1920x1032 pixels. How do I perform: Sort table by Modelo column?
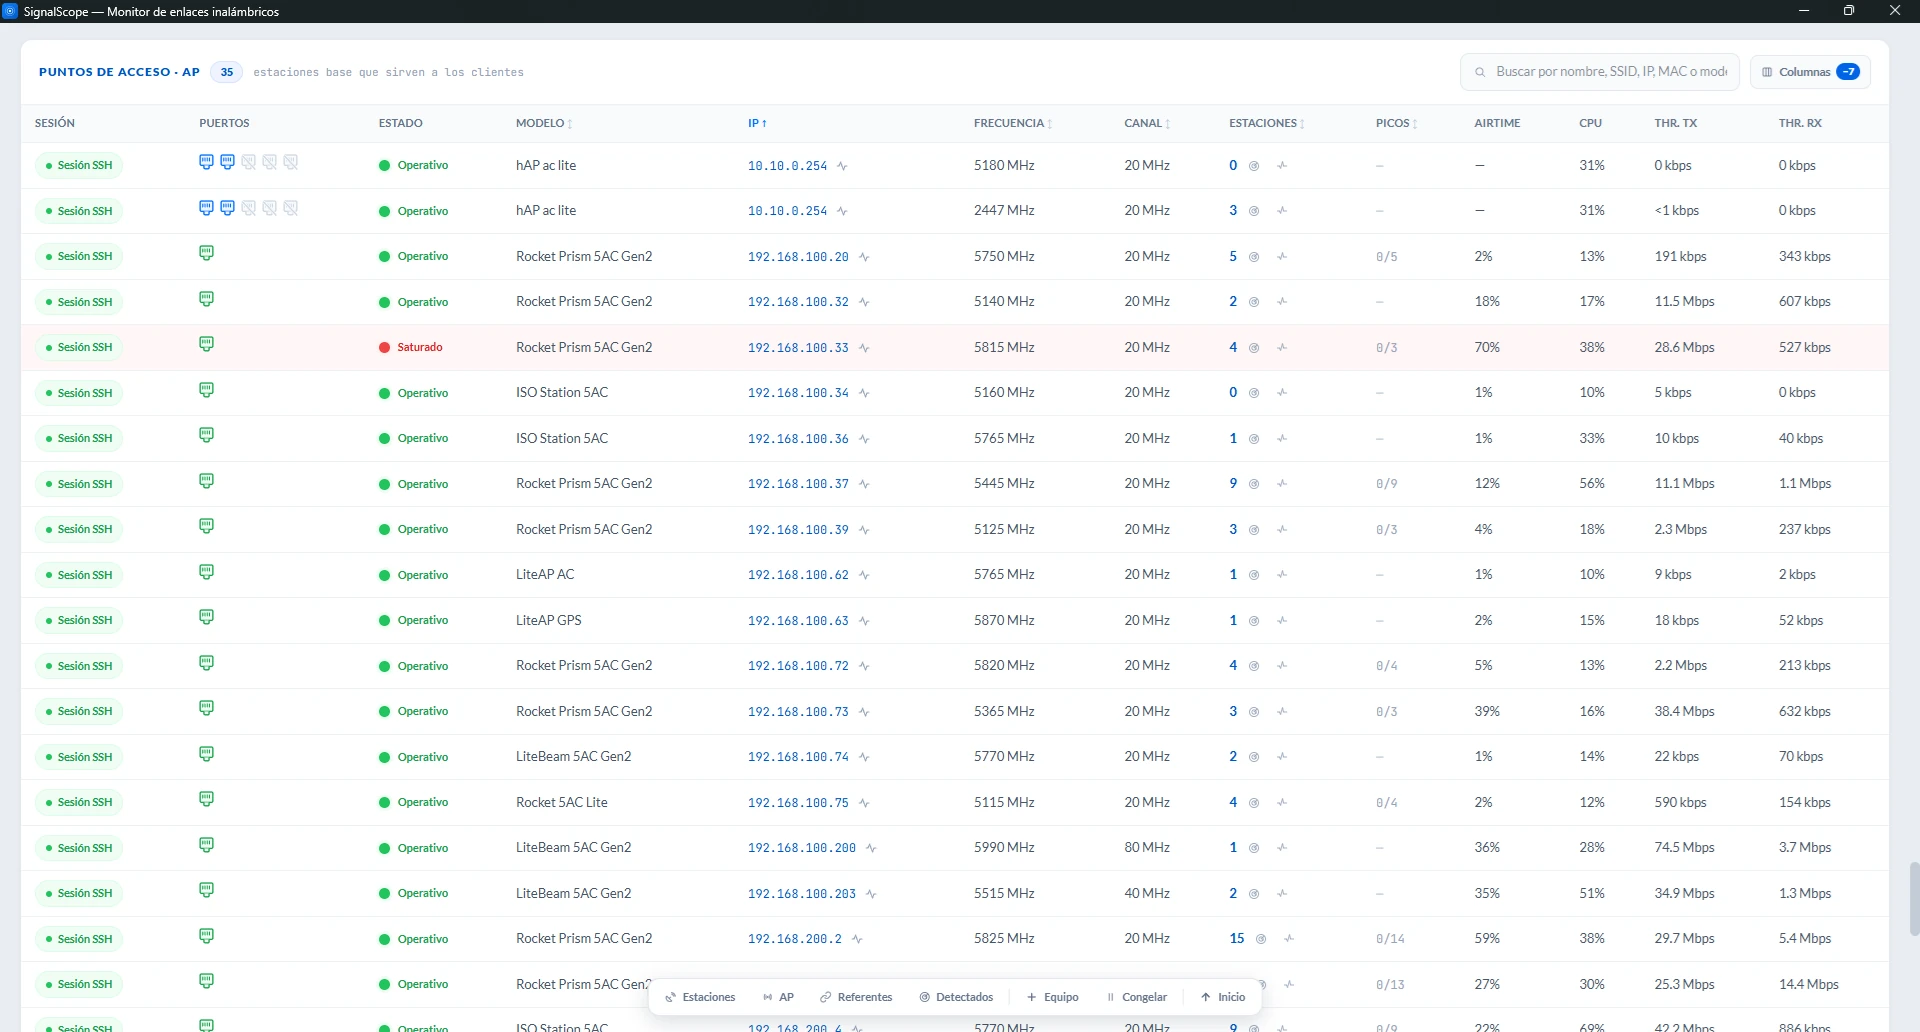point(544,123)
